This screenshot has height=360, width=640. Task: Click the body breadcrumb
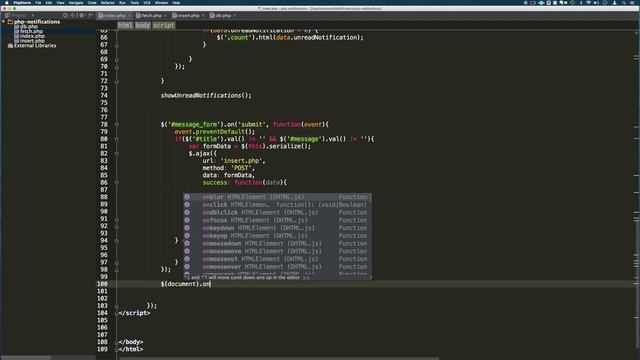pyautogui.click(x=142, y=25)
